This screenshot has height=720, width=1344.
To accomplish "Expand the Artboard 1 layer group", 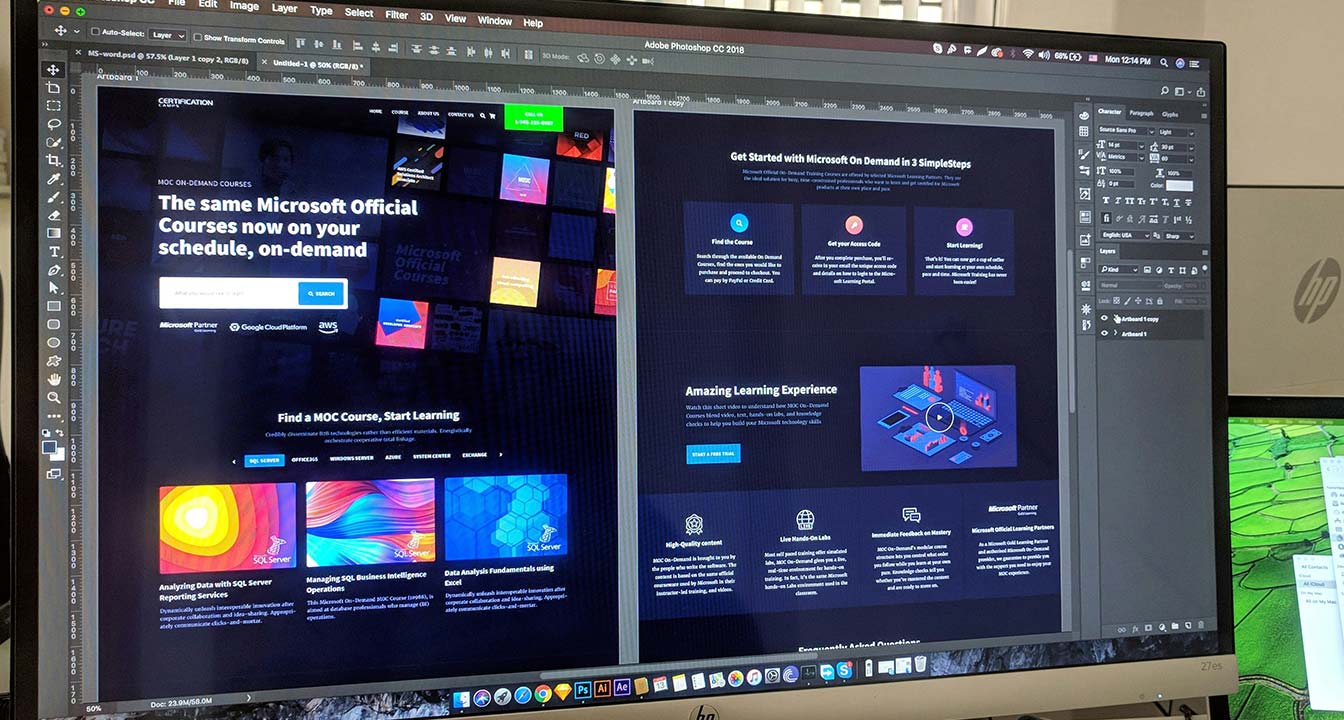I will pos(1115,334).
